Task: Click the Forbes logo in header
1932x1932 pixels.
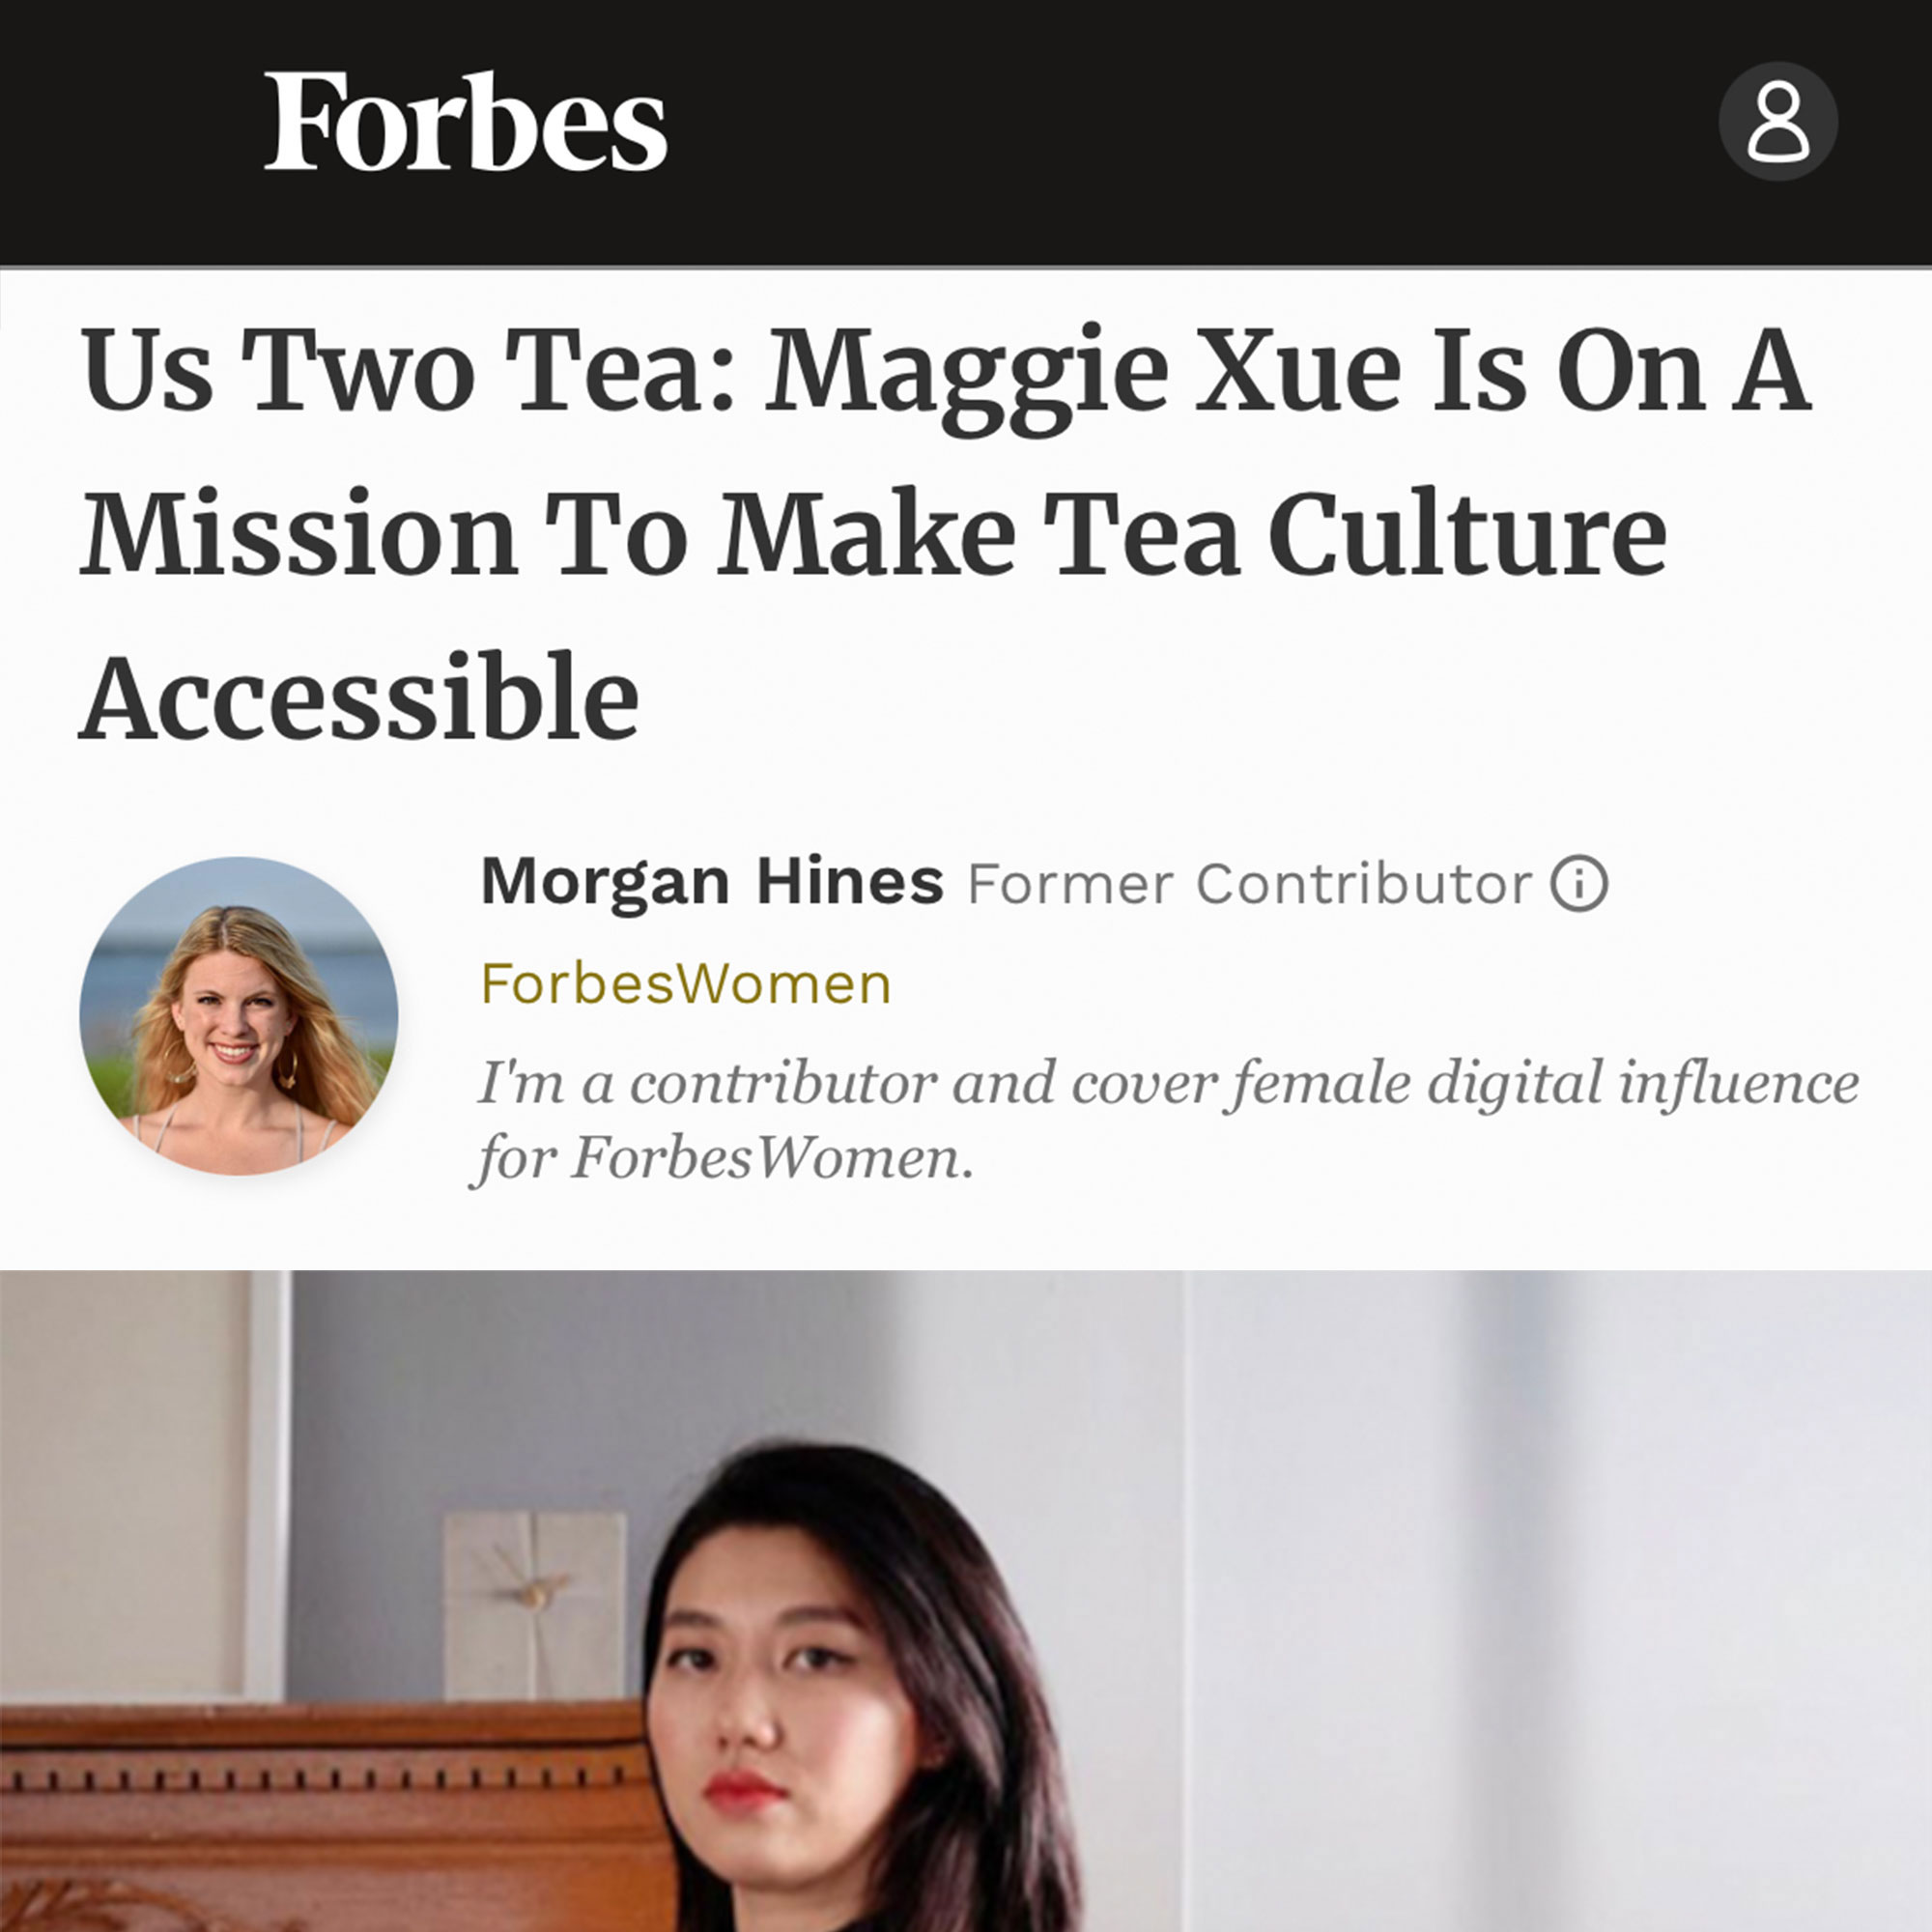Action: coord(465,121)
